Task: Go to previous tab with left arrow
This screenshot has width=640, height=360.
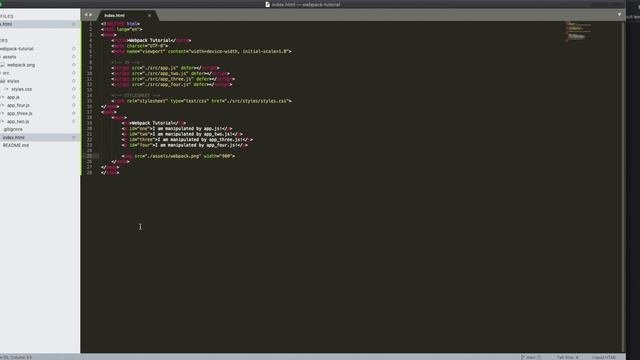Action: click(x=86, y=15)
